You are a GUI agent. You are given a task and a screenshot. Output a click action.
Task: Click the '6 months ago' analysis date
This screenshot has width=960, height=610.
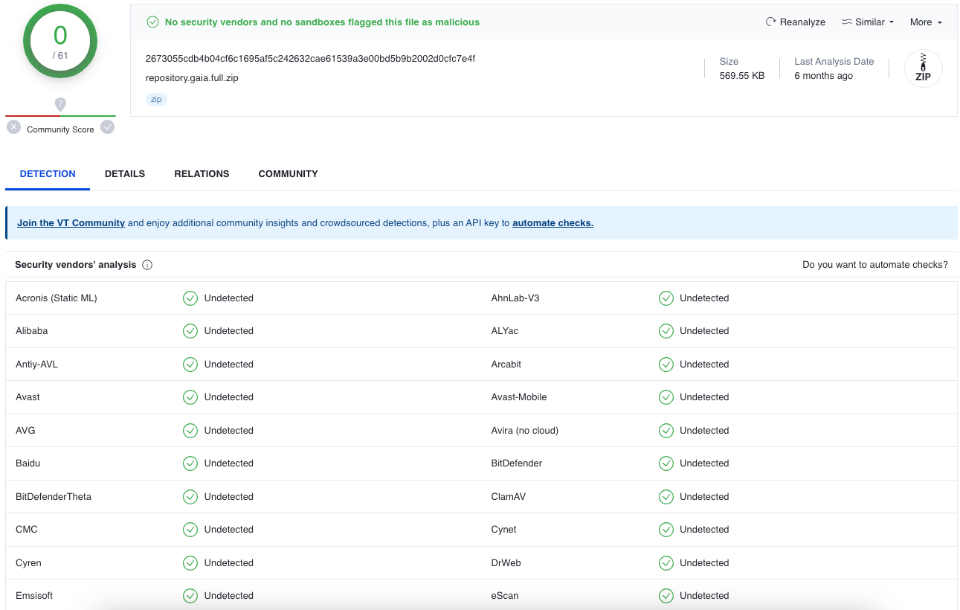[x=823, y=76]
